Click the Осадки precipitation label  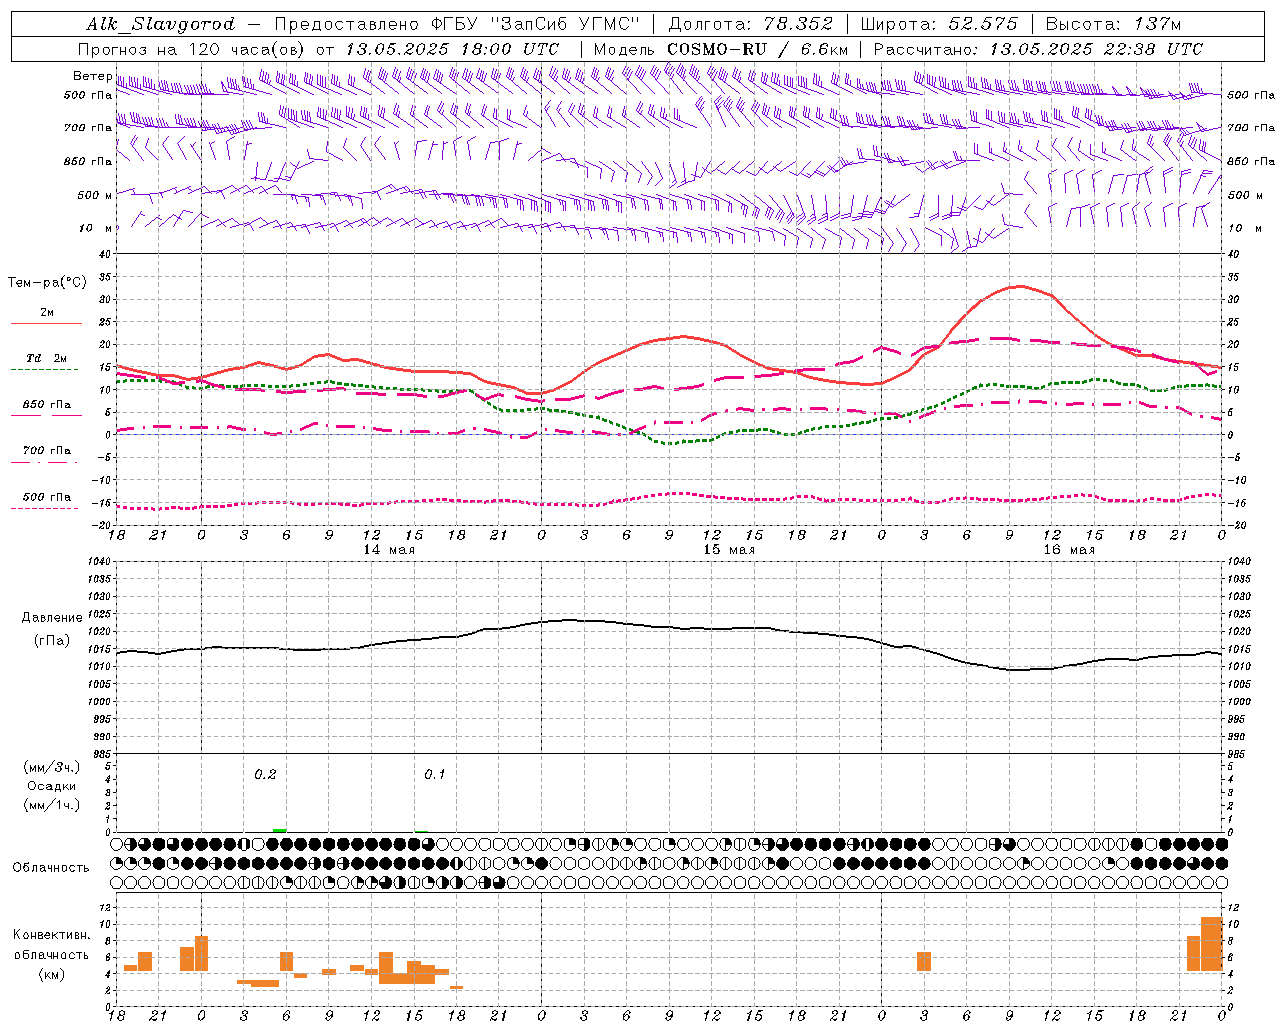point(51,786)
